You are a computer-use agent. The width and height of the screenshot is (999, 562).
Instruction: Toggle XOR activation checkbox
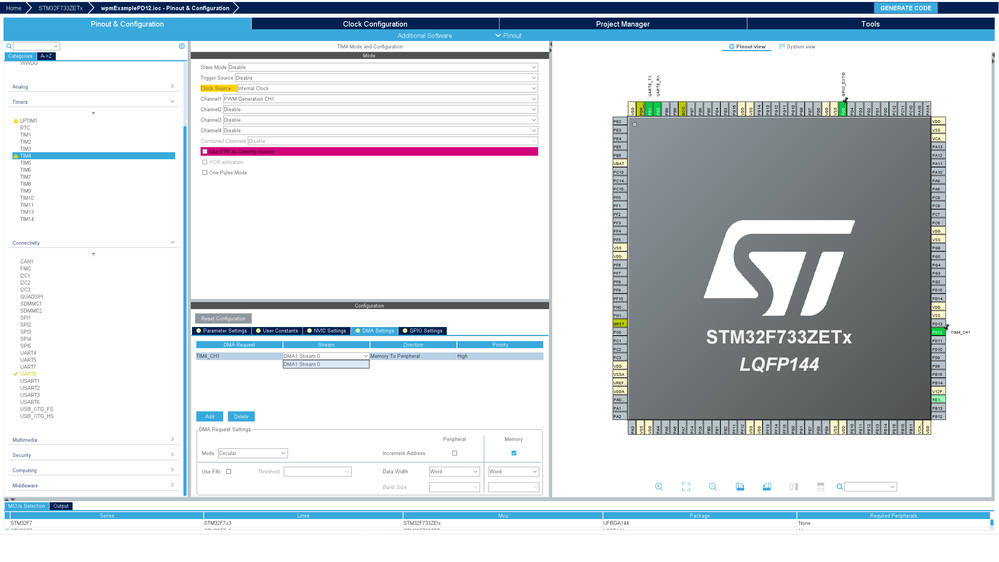coord(205,162)
